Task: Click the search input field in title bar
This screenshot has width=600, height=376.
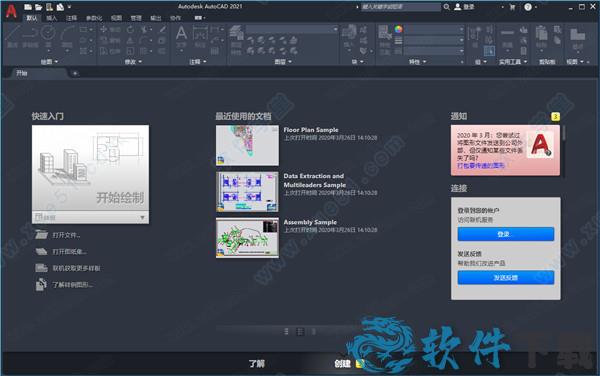Action: [401, 7]
